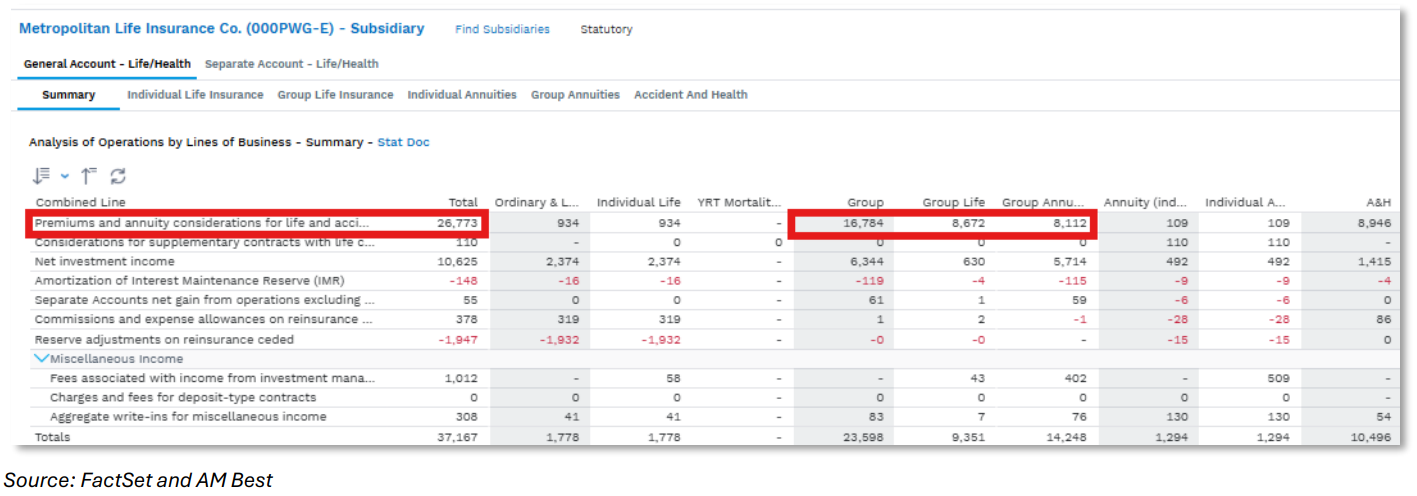Open the Individual Life Insurance tab
Screen dimensions: 1417x496
[195, 95]
